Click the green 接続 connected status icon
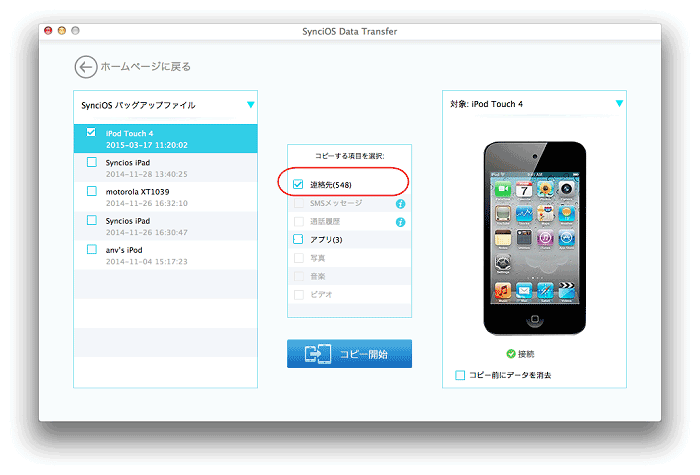 pyautogui.click(x=511, y=354)
